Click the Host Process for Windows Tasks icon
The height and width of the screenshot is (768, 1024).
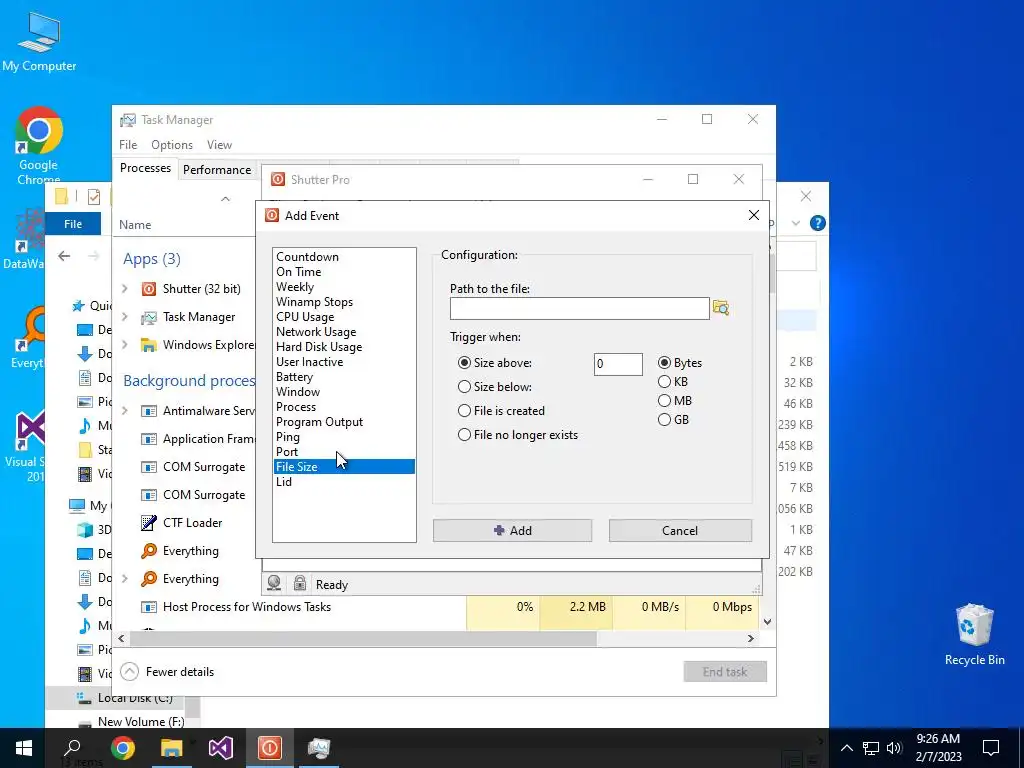149,607
